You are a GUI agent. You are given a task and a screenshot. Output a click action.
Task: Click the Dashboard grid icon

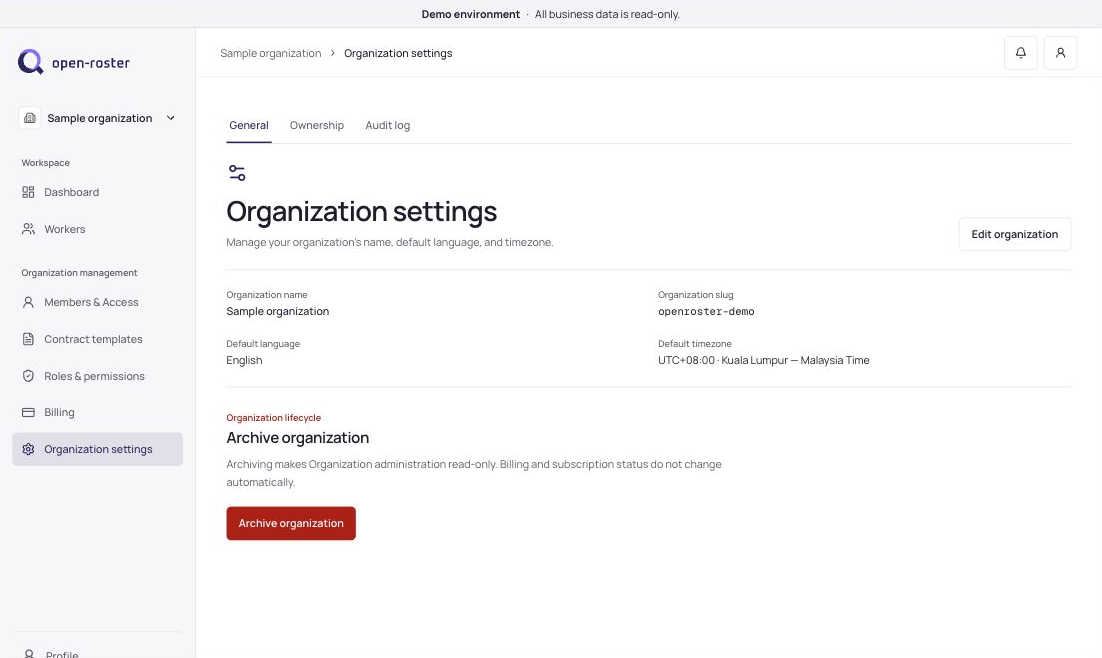pos(28,192)
